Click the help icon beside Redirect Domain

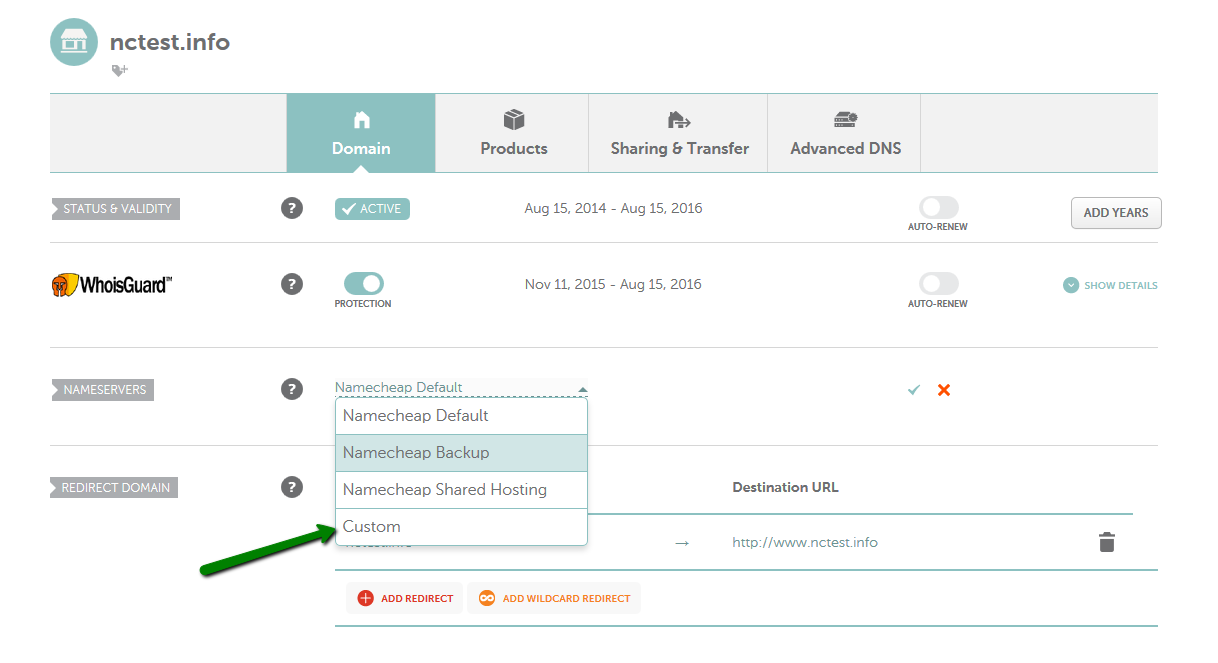292,487
